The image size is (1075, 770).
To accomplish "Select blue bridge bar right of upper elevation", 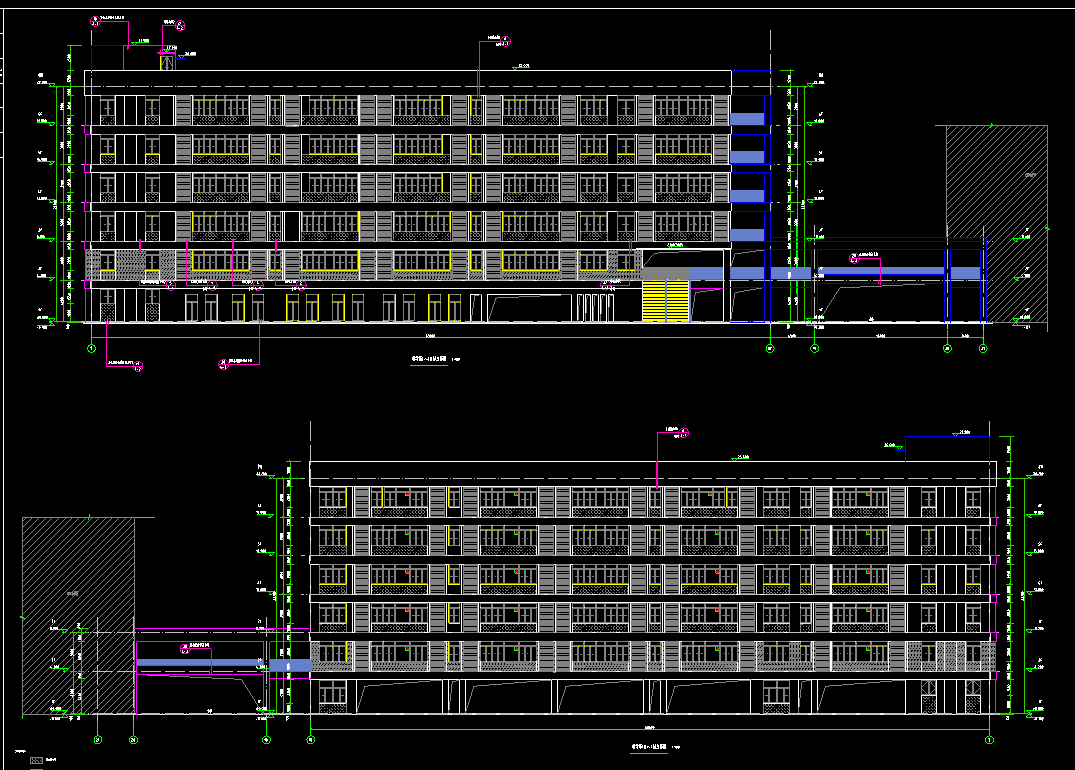I will [x=882, y=272].
